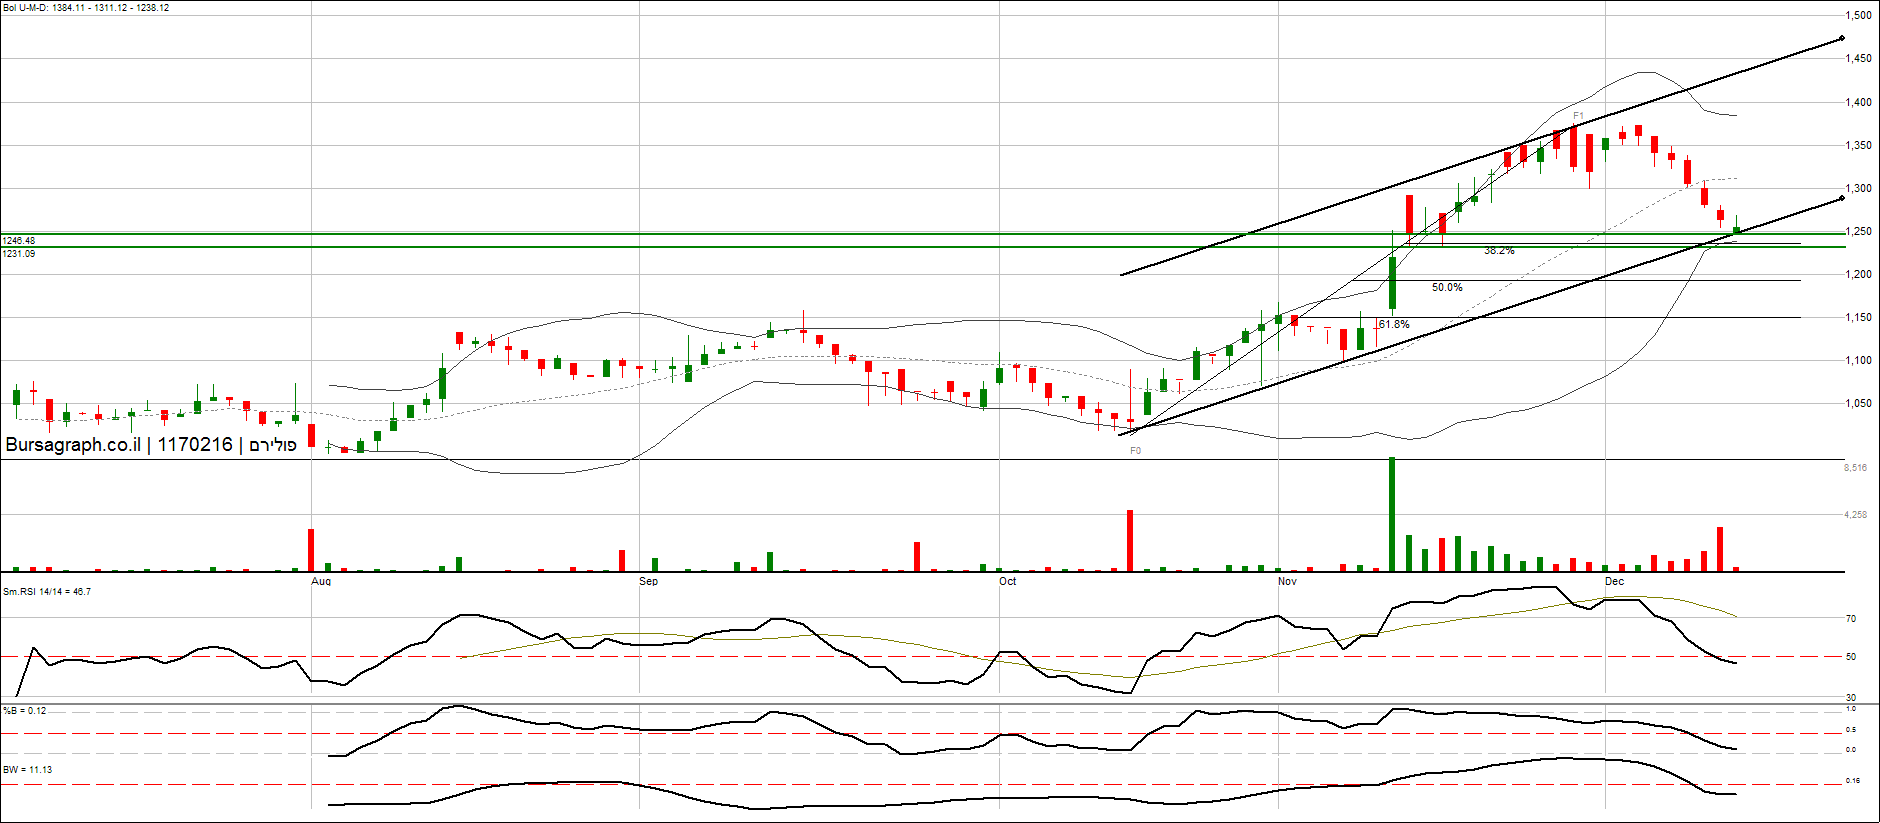1880x823 pixels.
Task: Click the %B = 0.12 indicator label
Action: (x=25, y=711)
